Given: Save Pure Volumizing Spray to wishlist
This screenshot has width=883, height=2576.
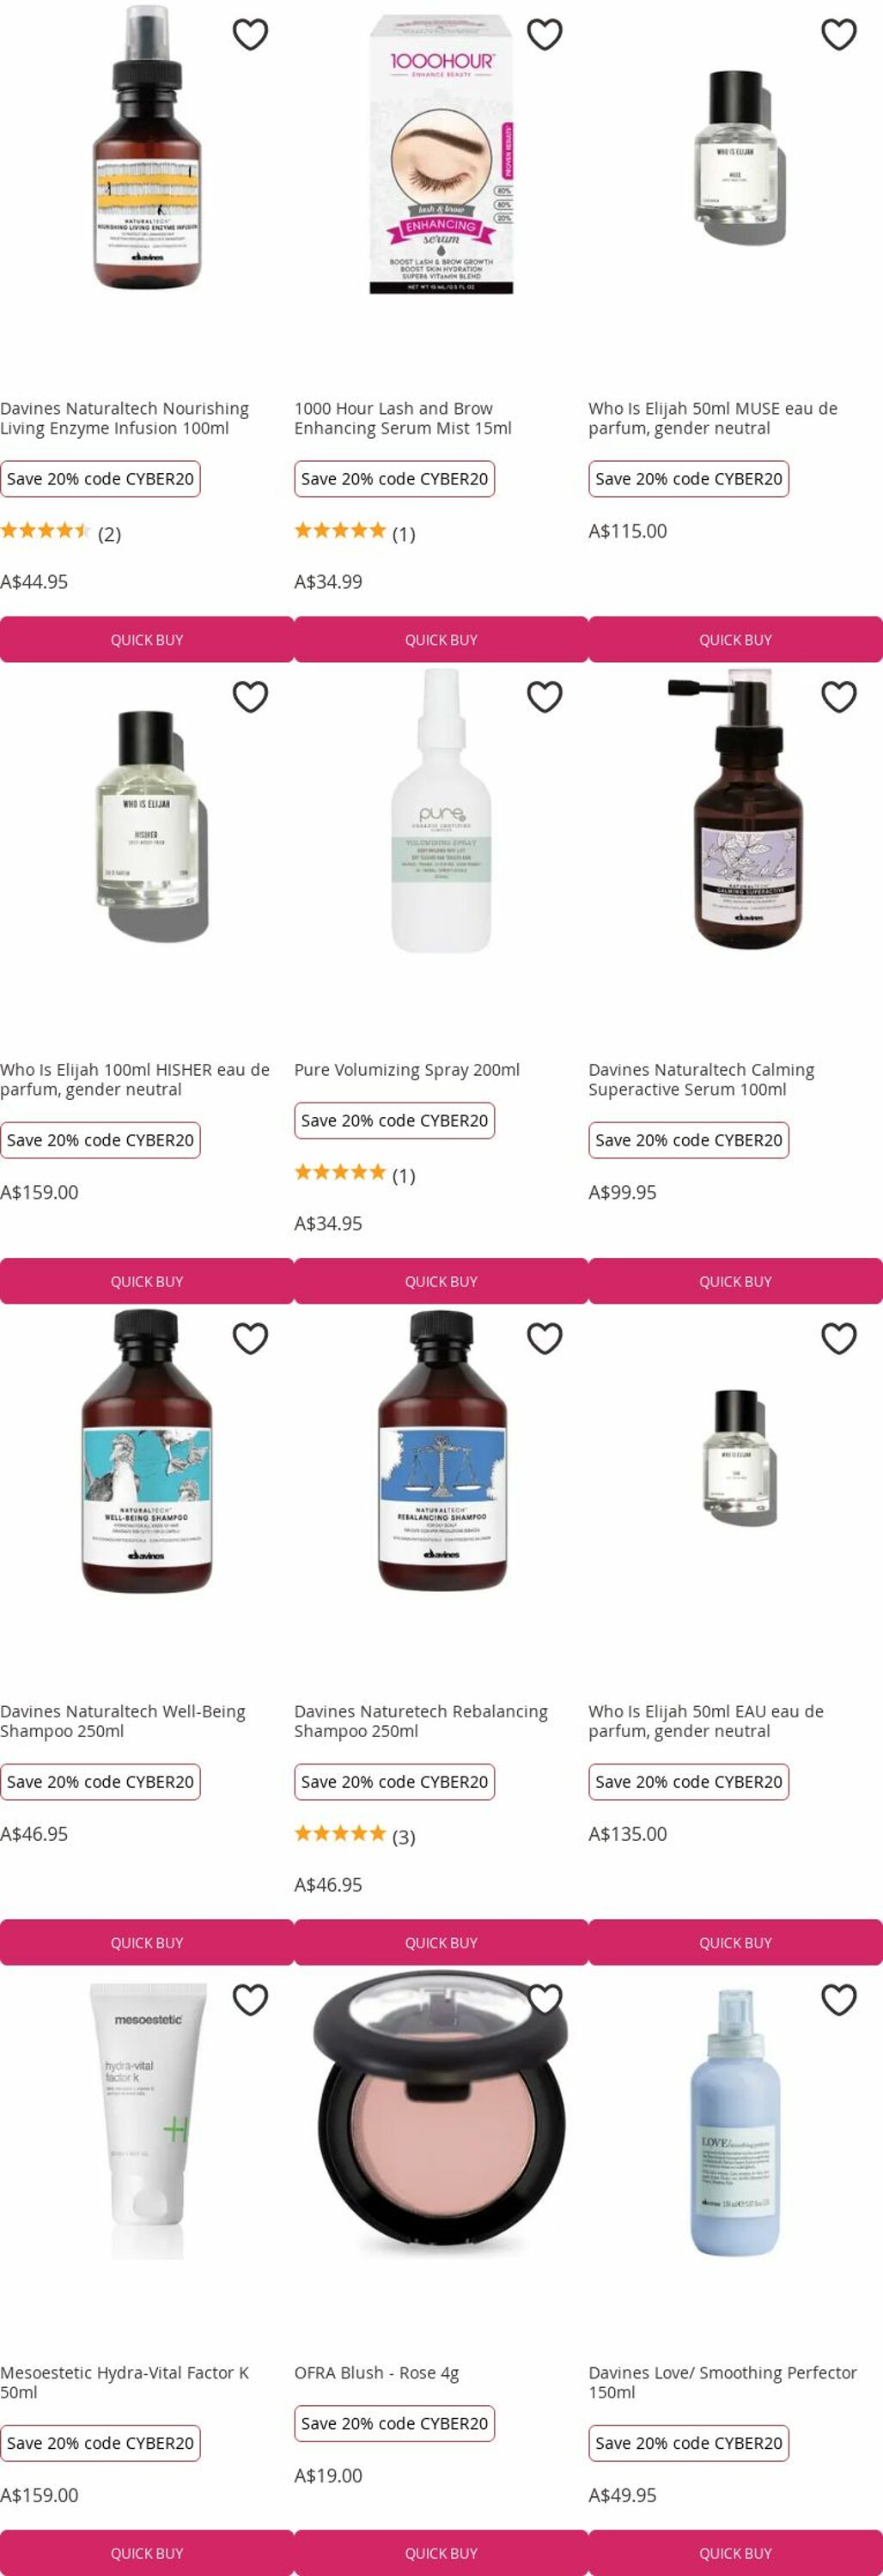Looking at the screenshot, I should [544, 696].
